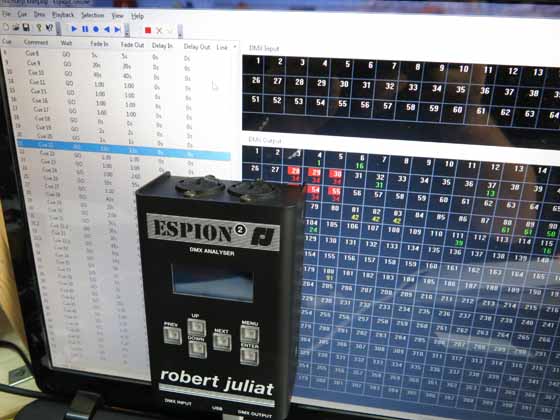Click the Fade In column header
Viewport: 560px width, 420px height.
tap(99, 44)
